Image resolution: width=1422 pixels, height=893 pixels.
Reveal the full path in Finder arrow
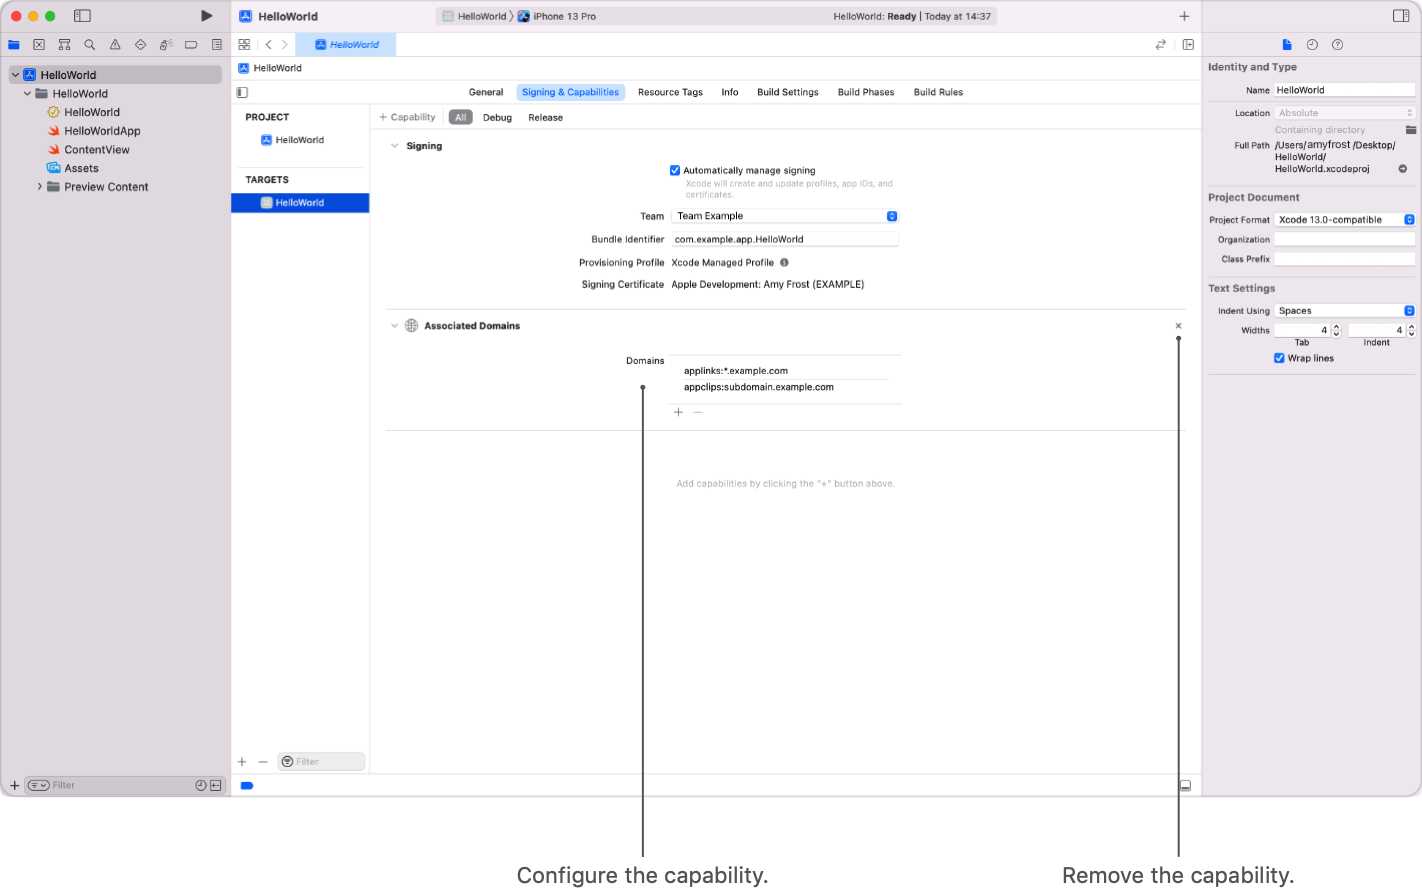(x=1403, y=169)
